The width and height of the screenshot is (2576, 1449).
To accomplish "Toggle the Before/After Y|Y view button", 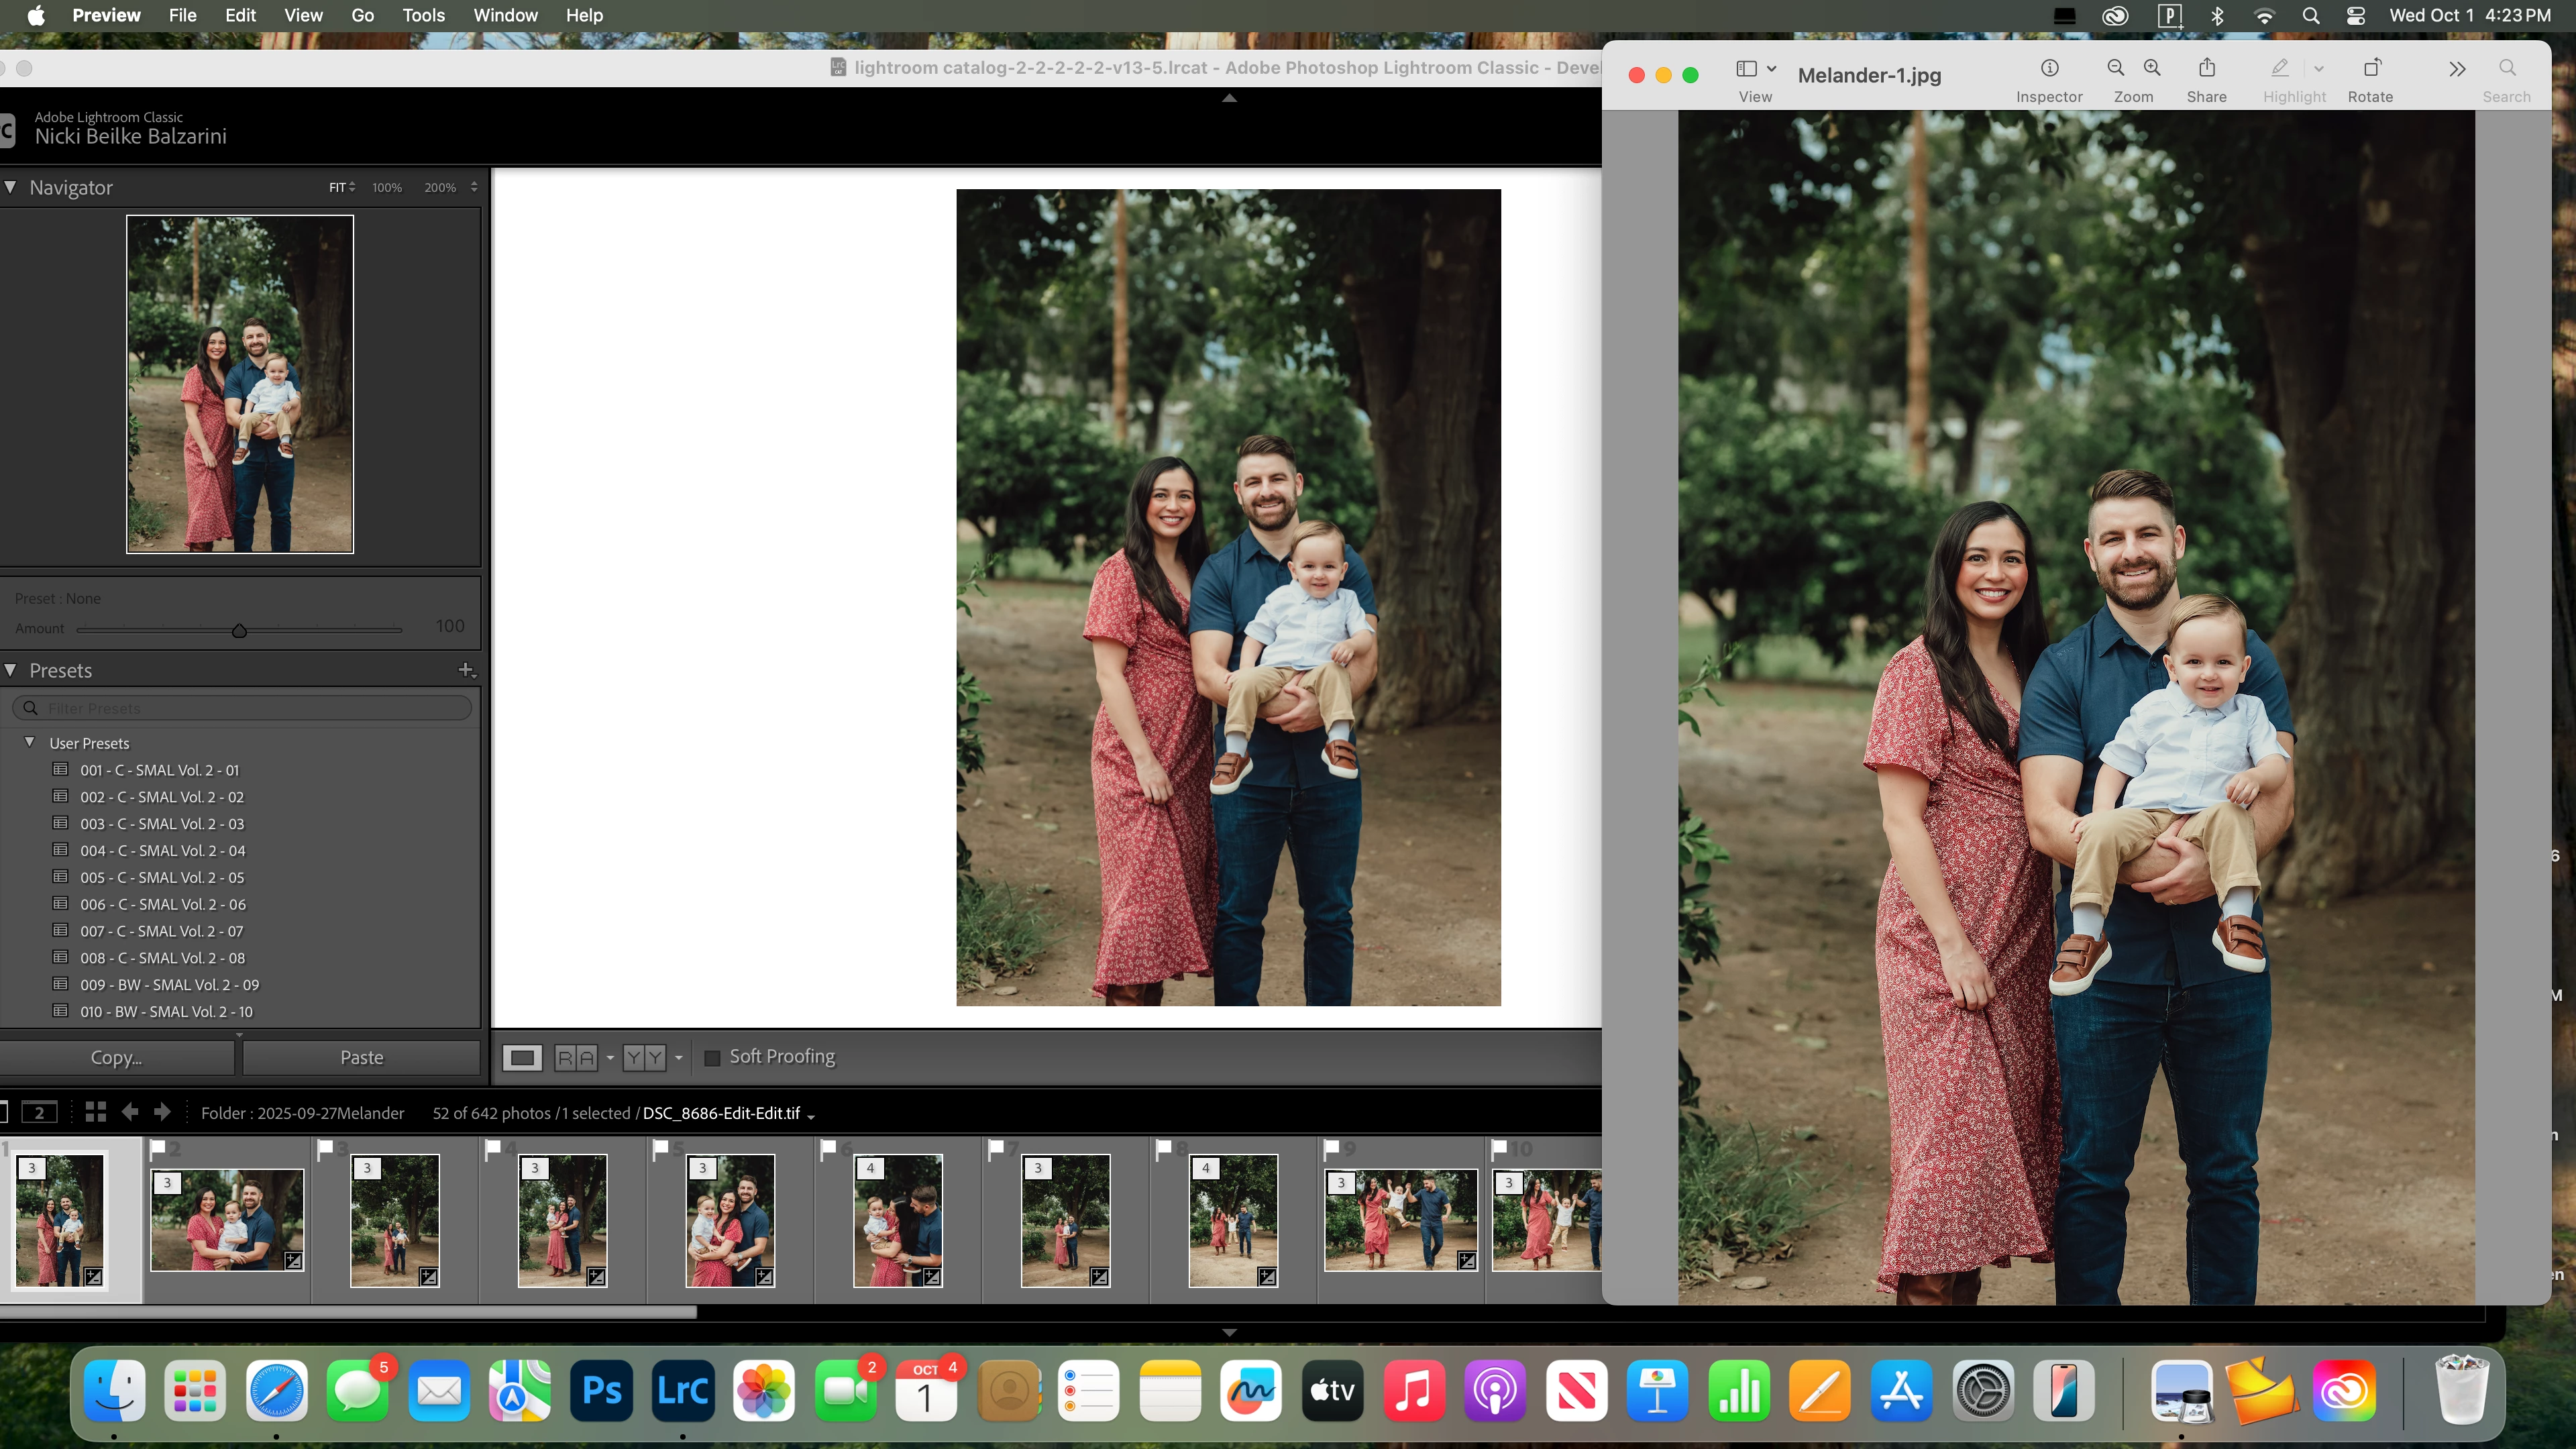I will [644, 1057].
